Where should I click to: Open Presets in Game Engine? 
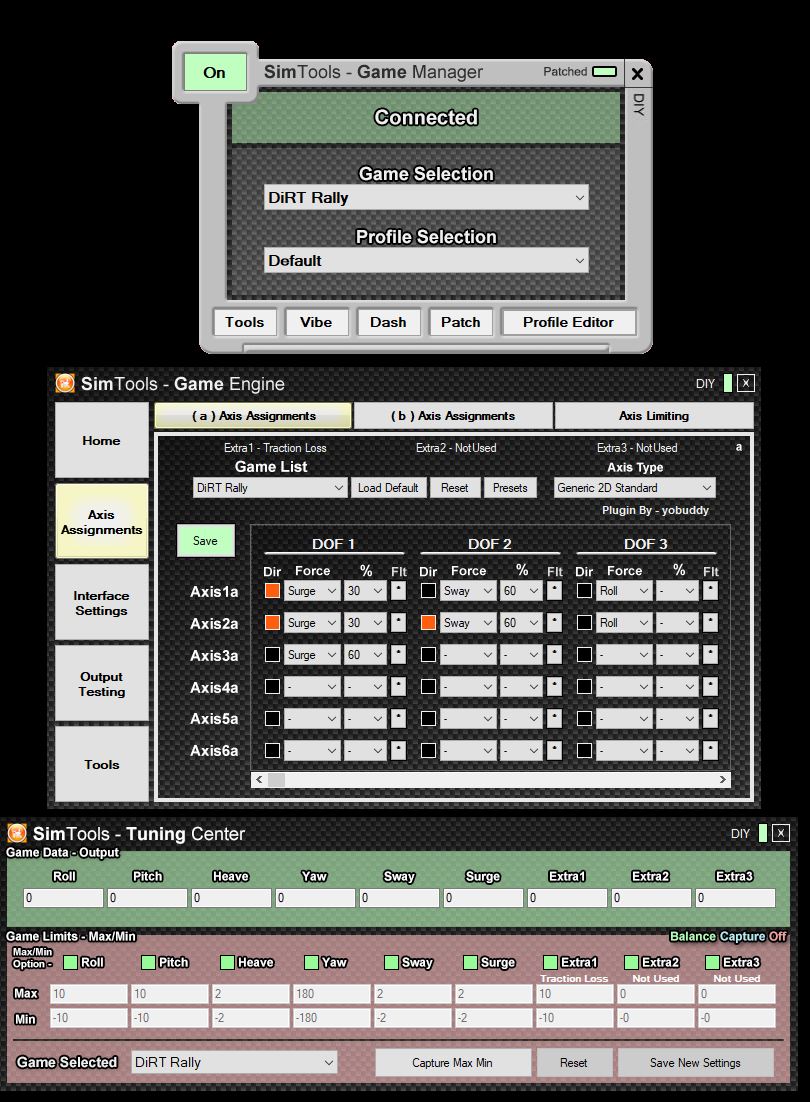coord(510,488)
